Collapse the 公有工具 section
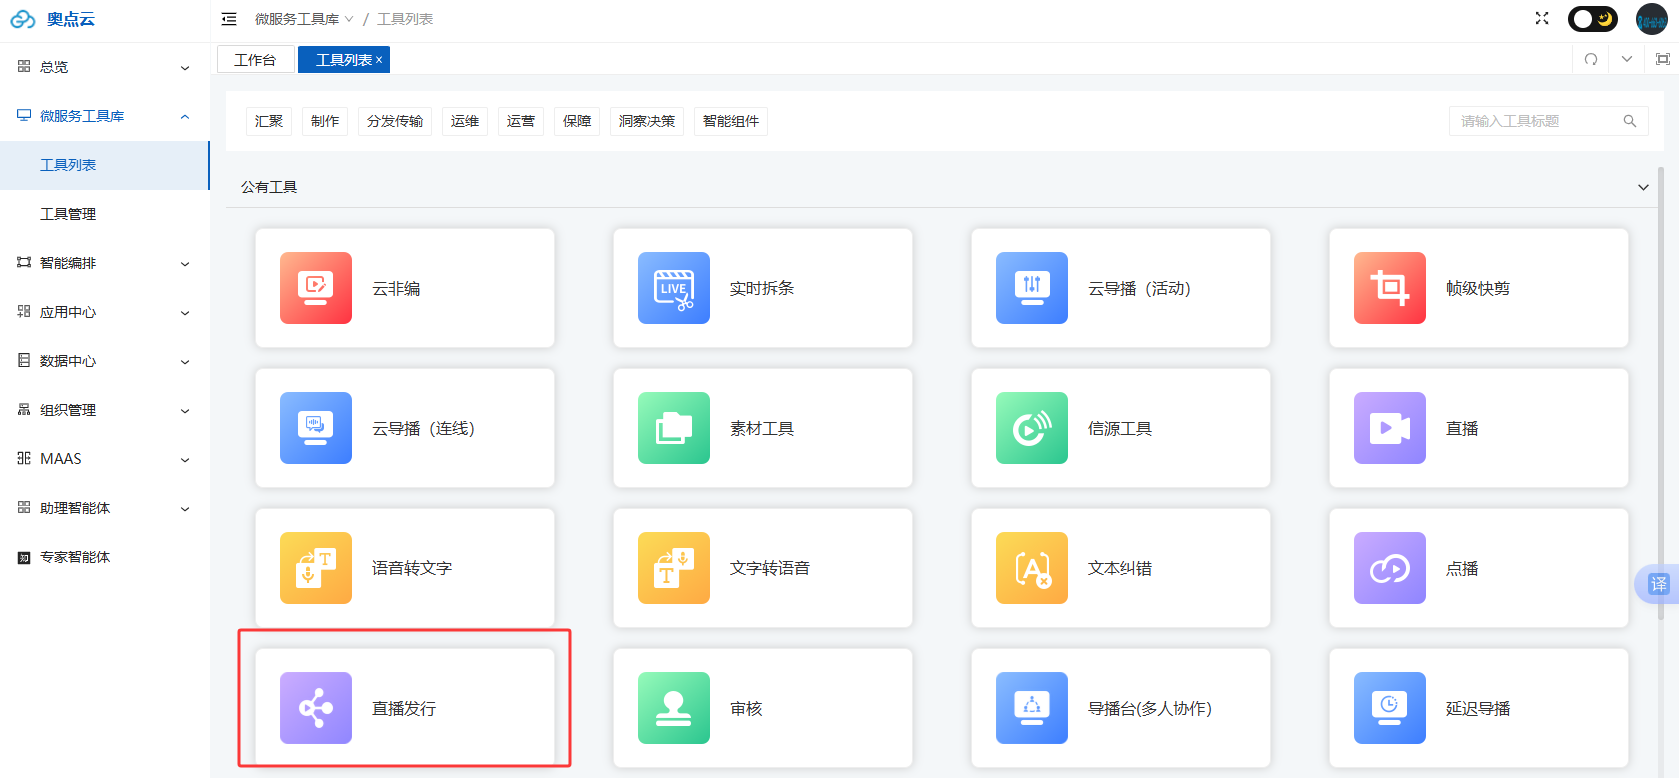The image size is (1679, 778). tap(1643, 187)
